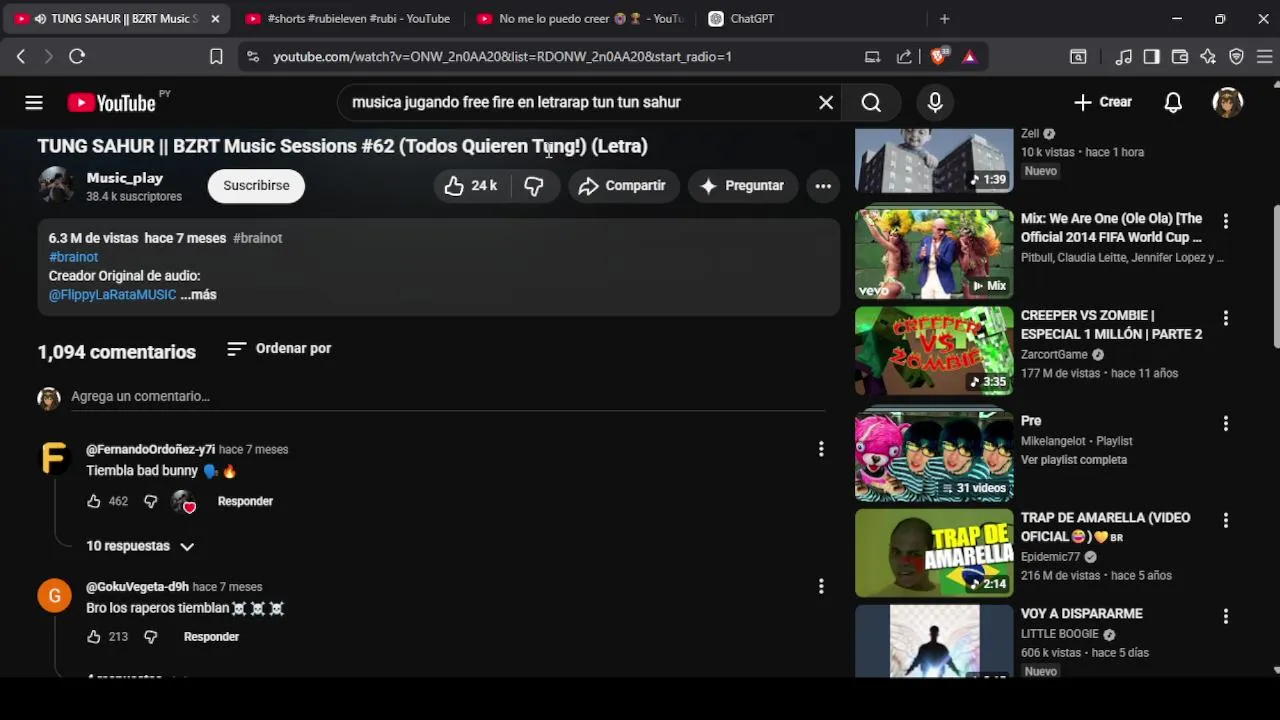
Task: Open options for TRAP DE AMARELLA
Action: (1226, 521)
